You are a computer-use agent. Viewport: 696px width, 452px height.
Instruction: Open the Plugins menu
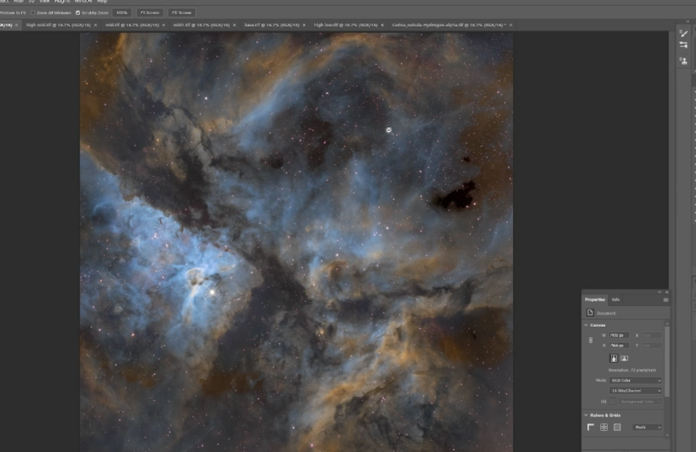point(62,1)
